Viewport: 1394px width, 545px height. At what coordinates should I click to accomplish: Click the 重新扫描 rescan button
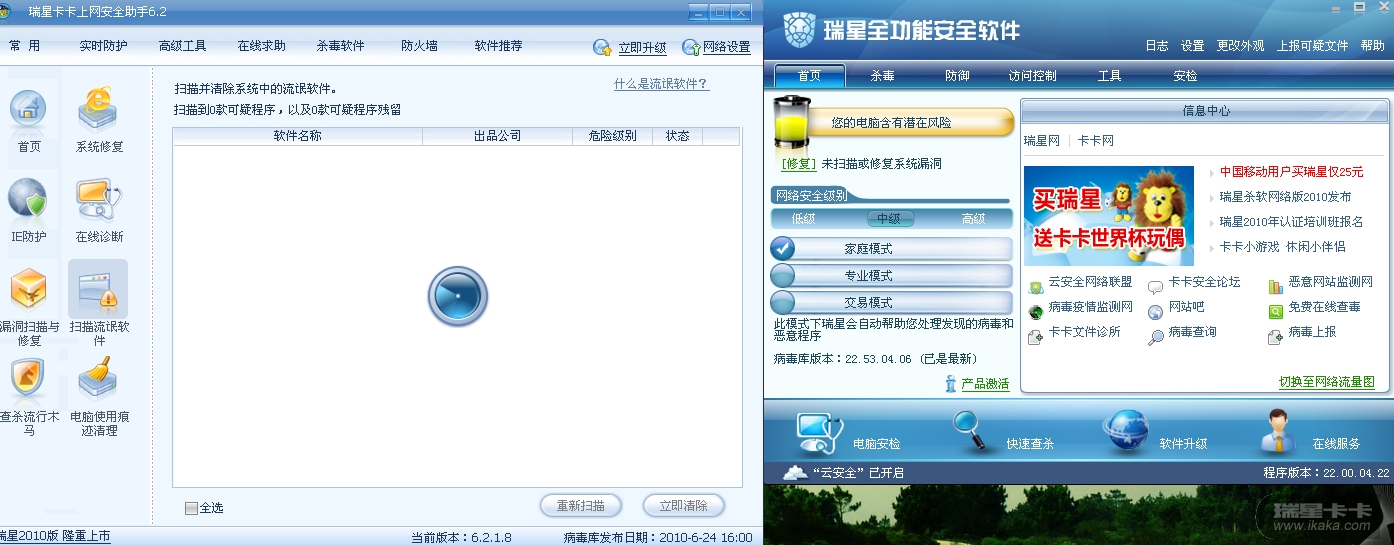click(x=581, y=505)
